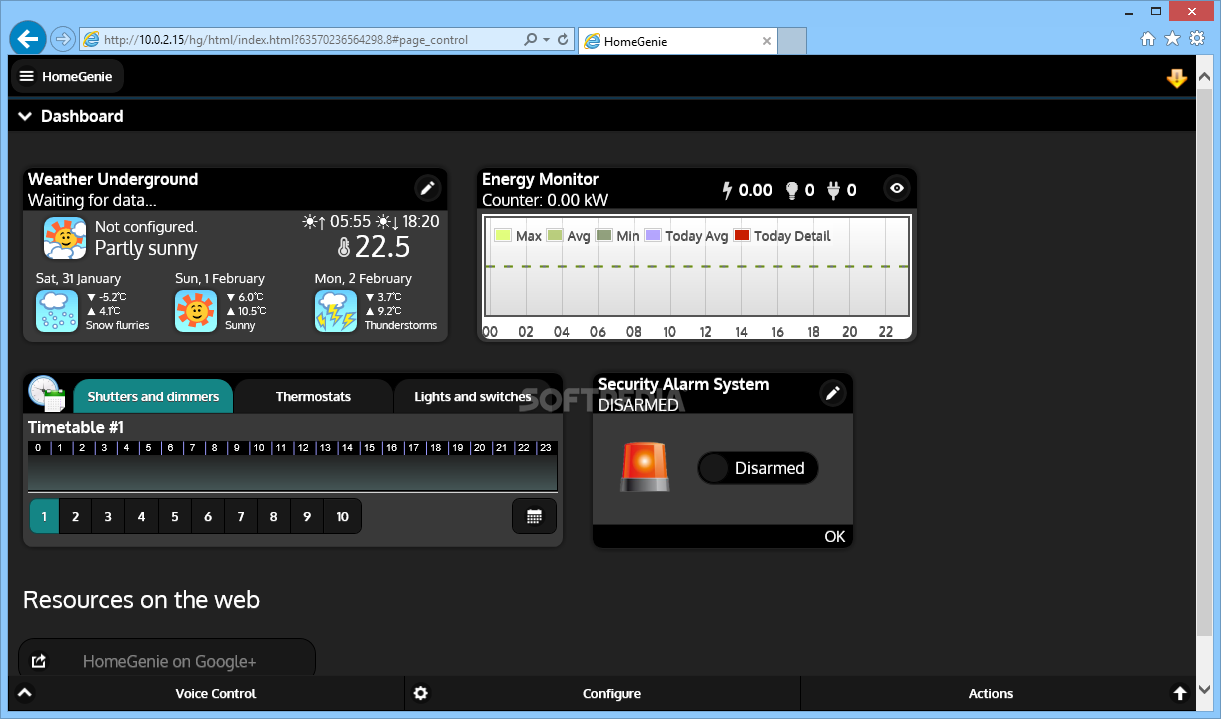Open the HomeGenie hamburger menu
Screen dimensions: 1221x719
[x=67, y=76]
